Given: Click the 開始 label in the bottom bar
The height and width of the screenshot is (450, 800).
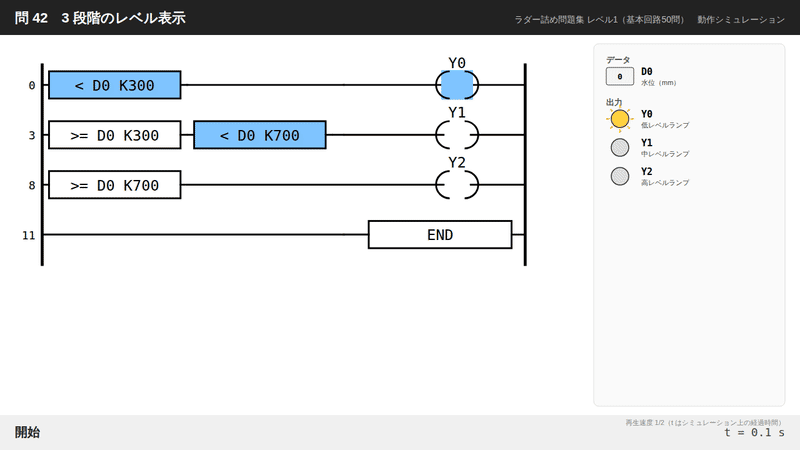Looking at the screenshot, I should pyautogui.click(x=27, y=432).
